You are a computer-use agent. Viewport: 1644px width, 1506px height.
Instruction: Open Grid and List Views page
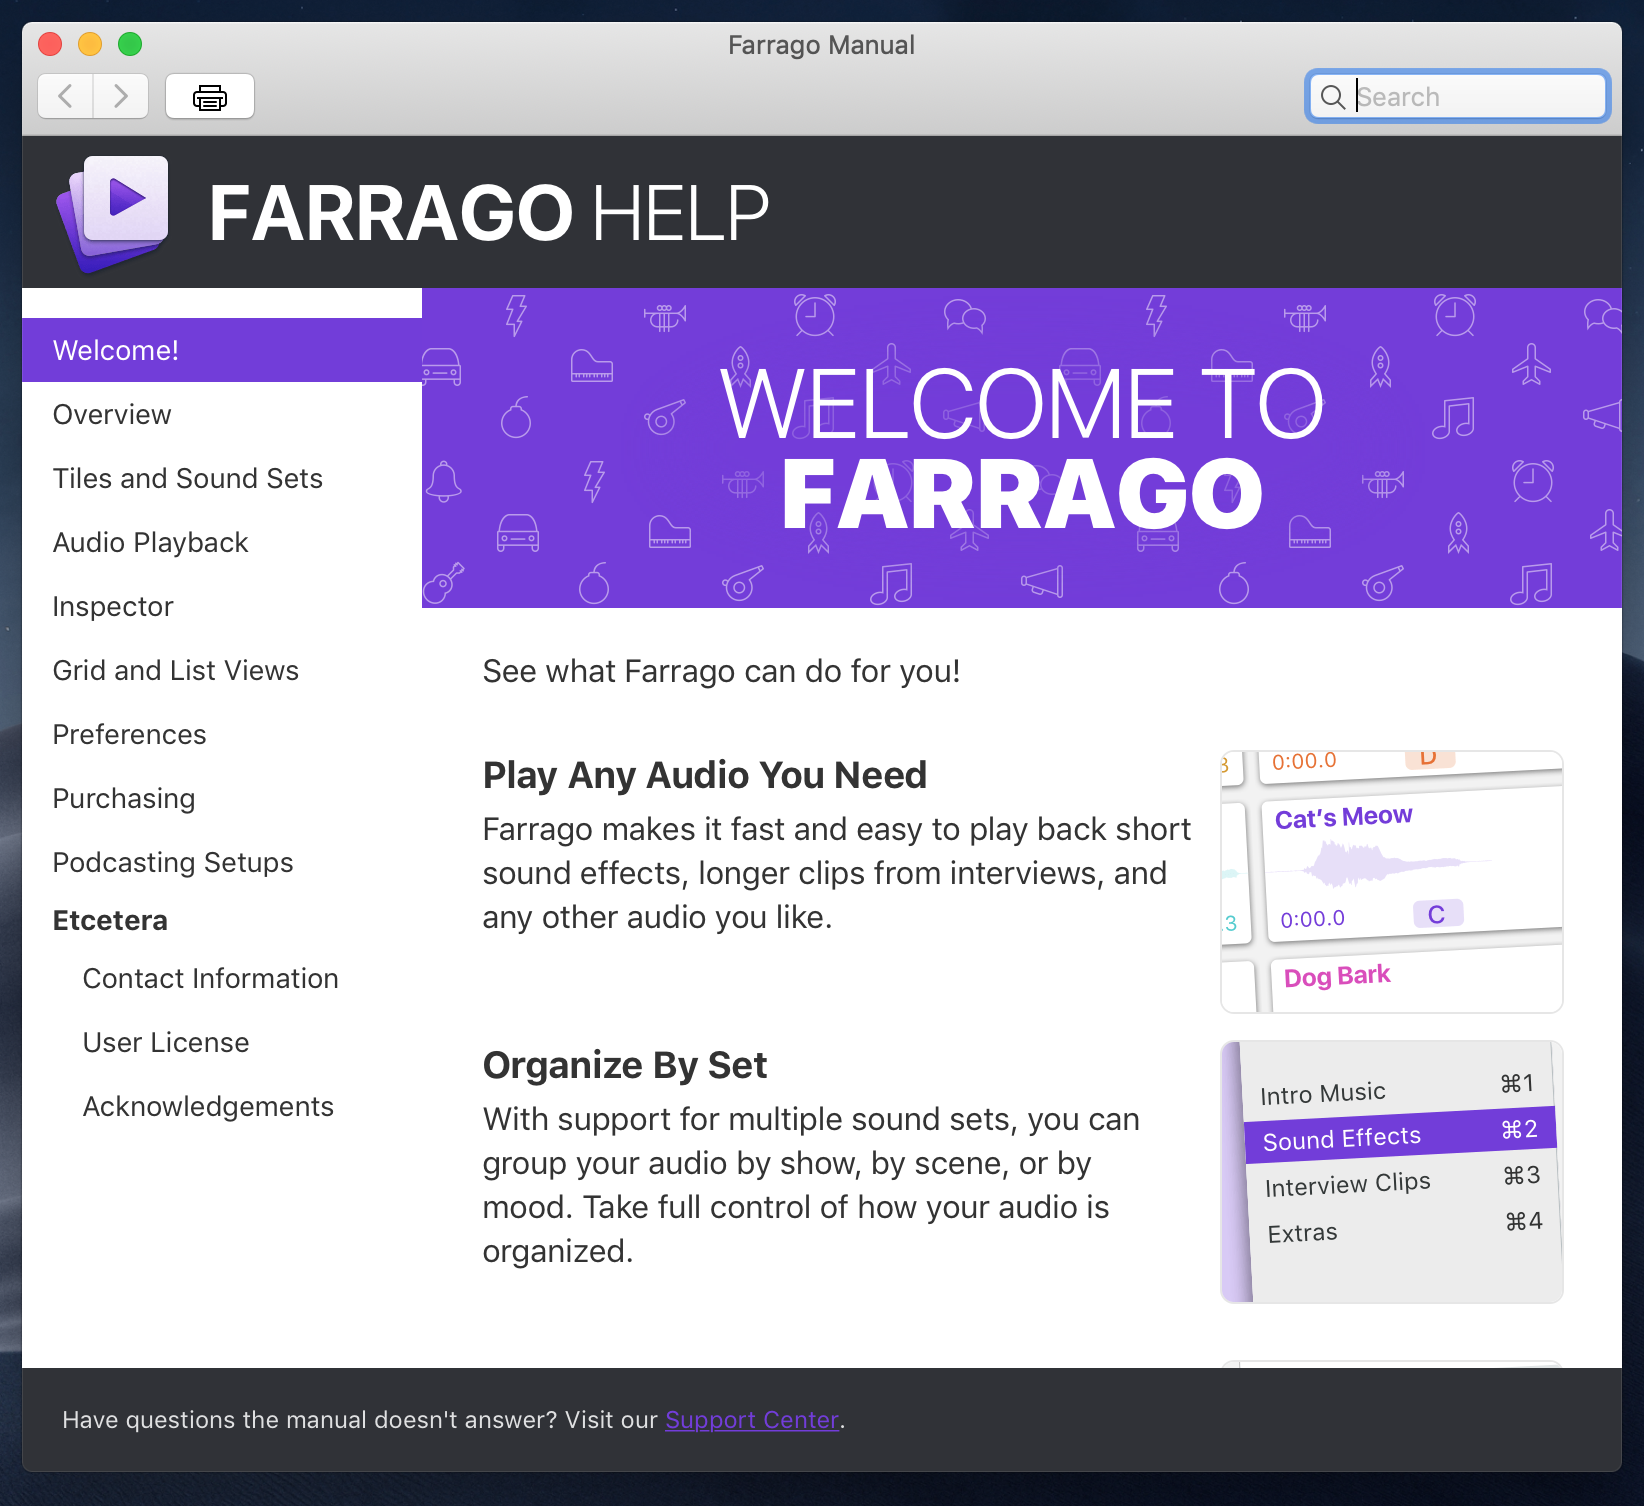[176, 670]
